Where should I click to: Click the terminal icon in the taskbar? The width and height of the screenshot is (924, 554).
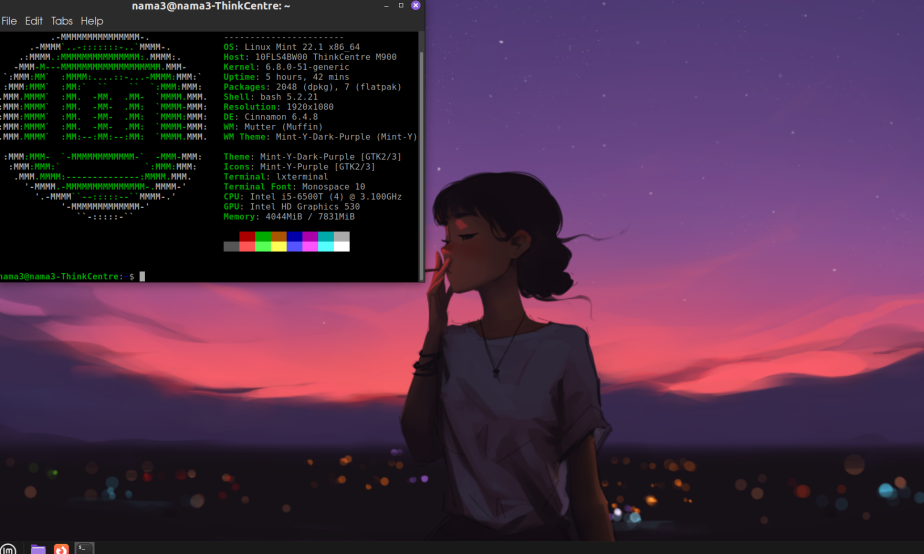[x=85, y=548]
